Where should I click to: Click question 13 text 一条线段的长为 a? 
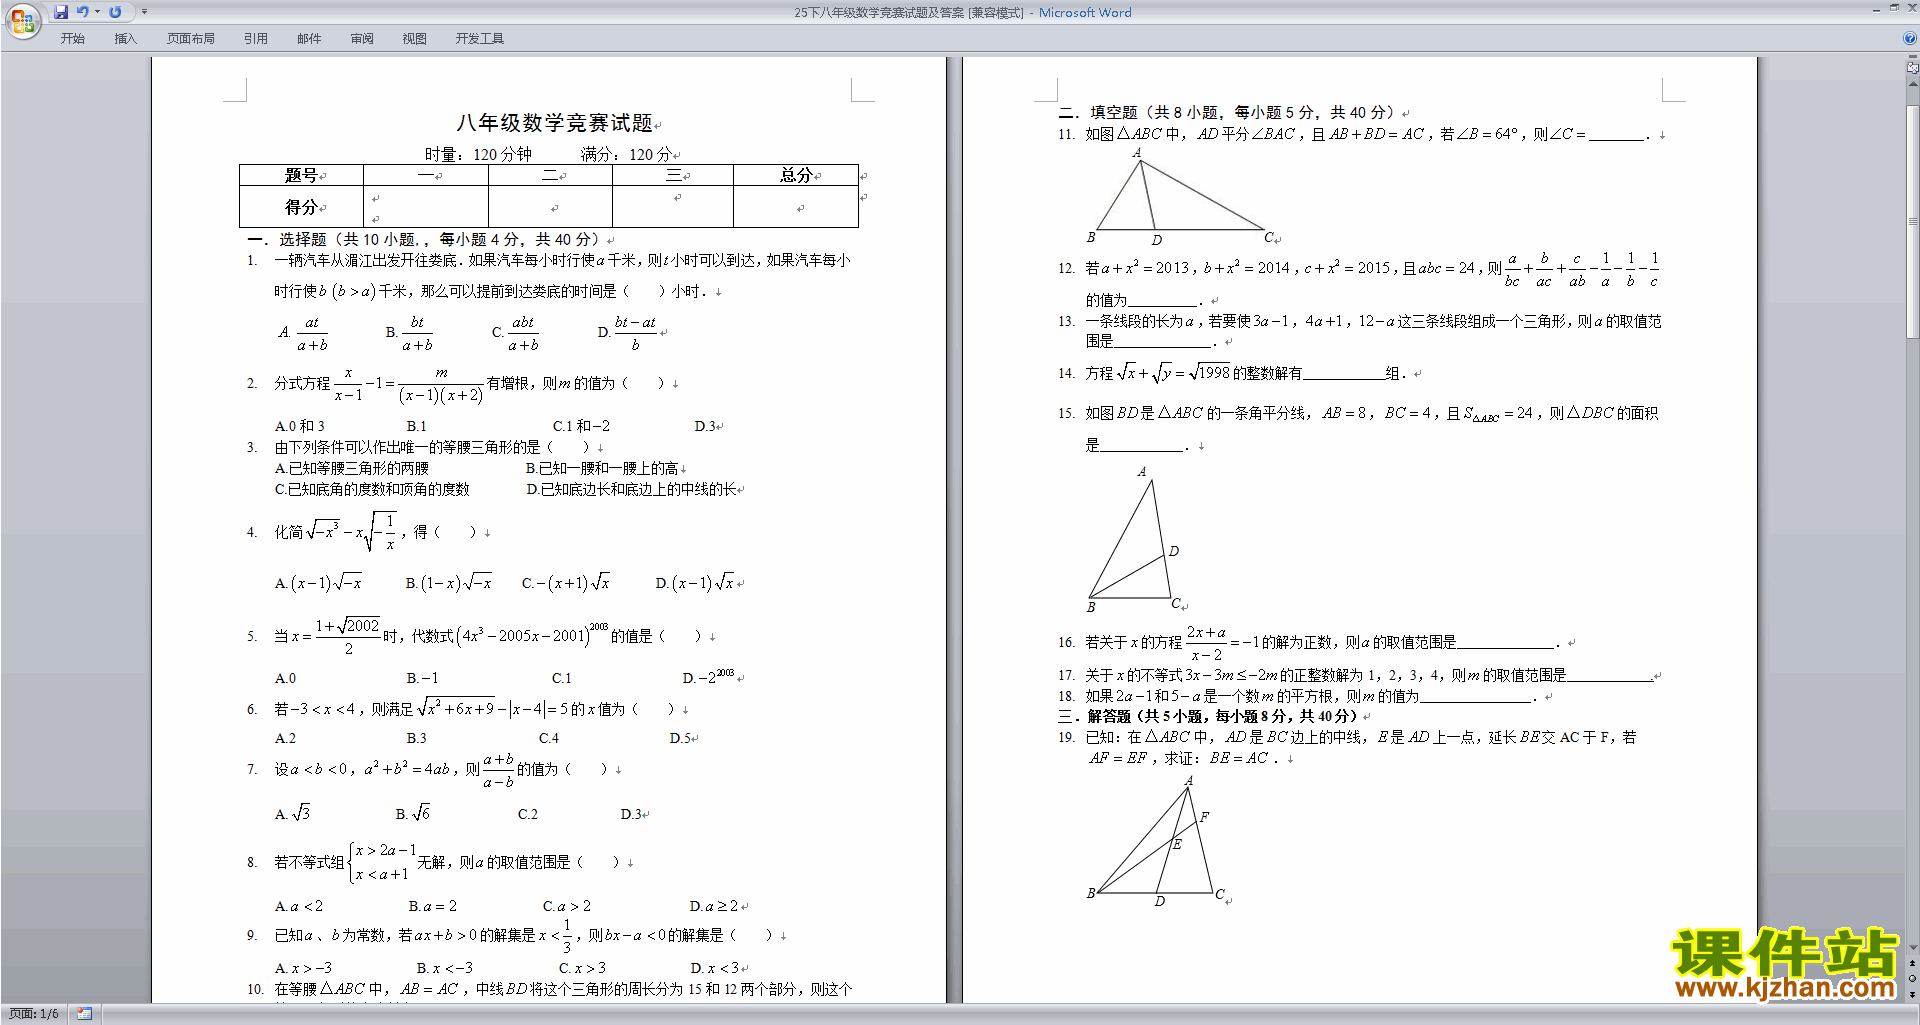pyautogui.click(x=1359, y=331)
